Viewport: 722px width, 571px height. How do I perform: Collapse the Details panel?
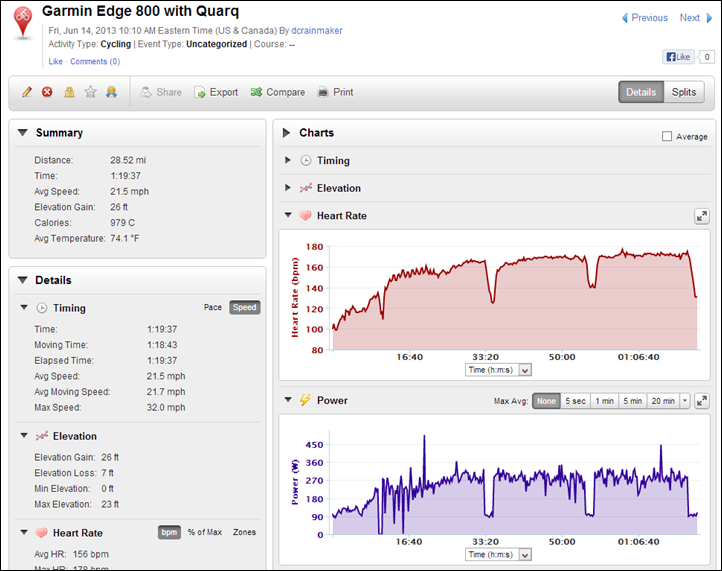point(23,280)
